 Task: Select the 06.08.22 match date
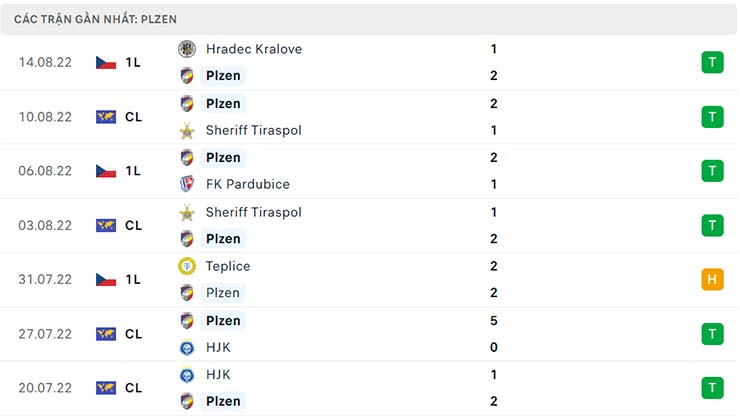(45, 171)
